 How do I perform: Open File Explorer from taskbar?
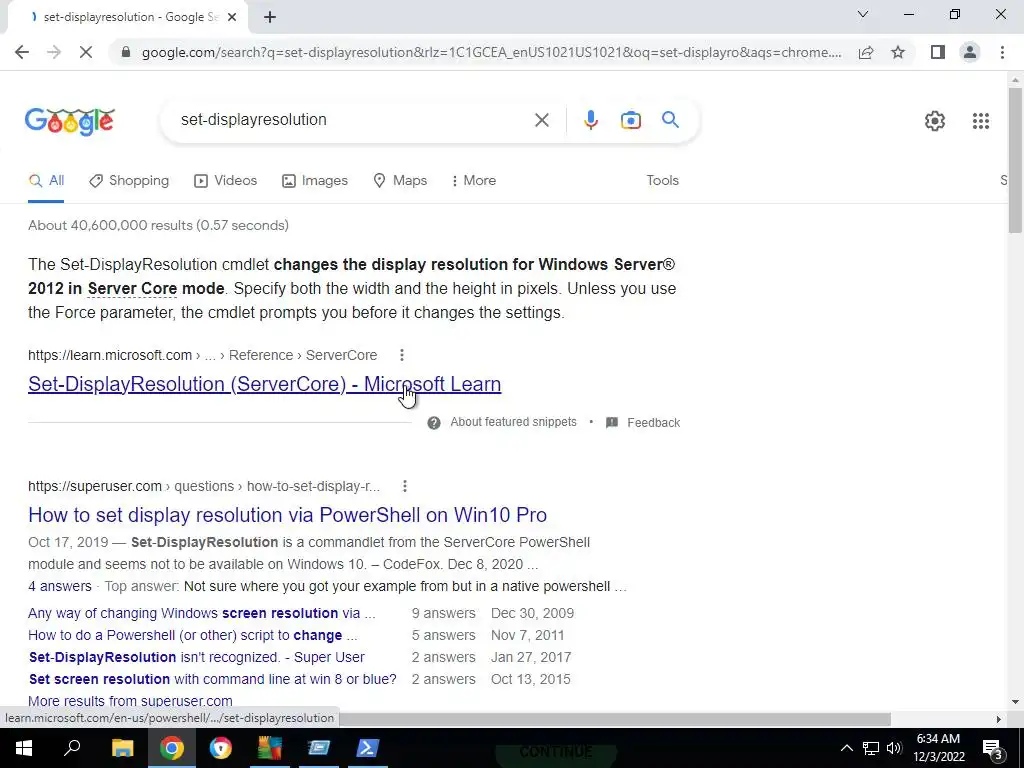pyautogui.click(x=122, y=748)
